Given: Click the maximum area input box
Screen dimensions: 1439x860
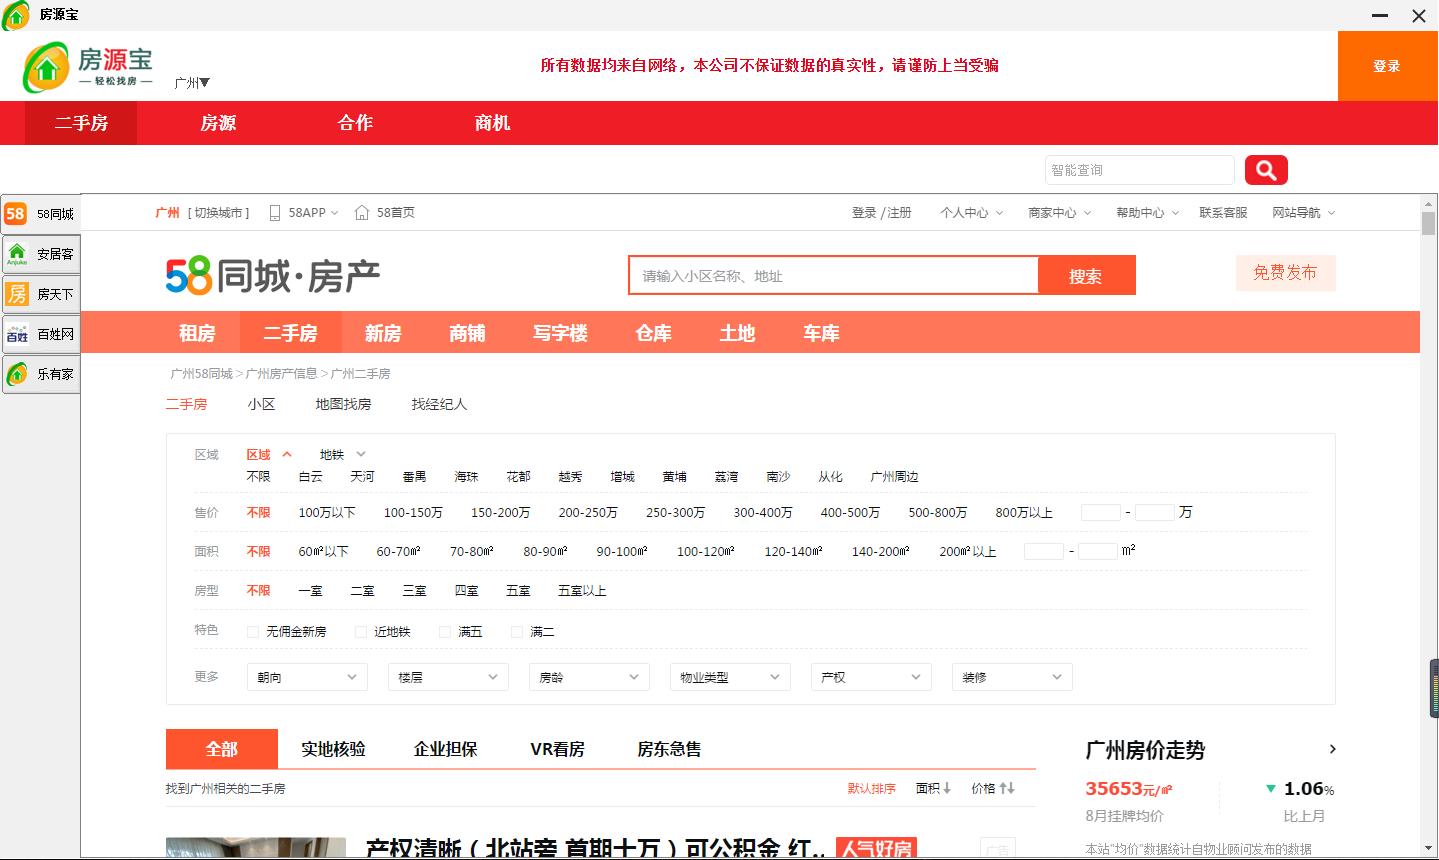Looking at the screenshot, I should tap(1098, 552).
